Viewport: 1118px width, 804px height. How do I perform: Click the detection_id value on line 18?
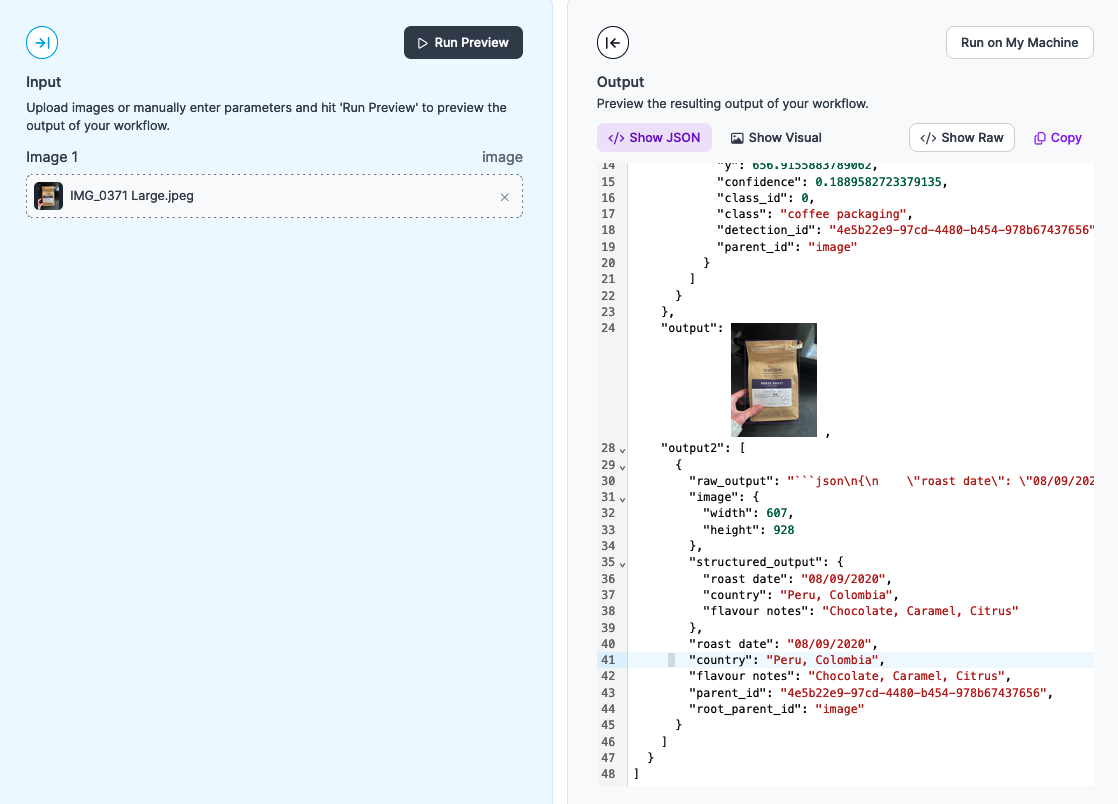click(961, 230)
